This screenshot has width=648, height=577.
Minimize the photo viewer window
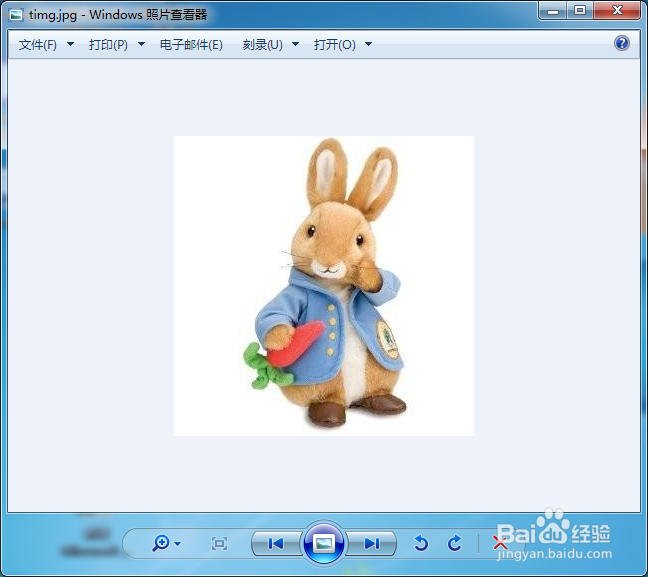click(553, 11)
